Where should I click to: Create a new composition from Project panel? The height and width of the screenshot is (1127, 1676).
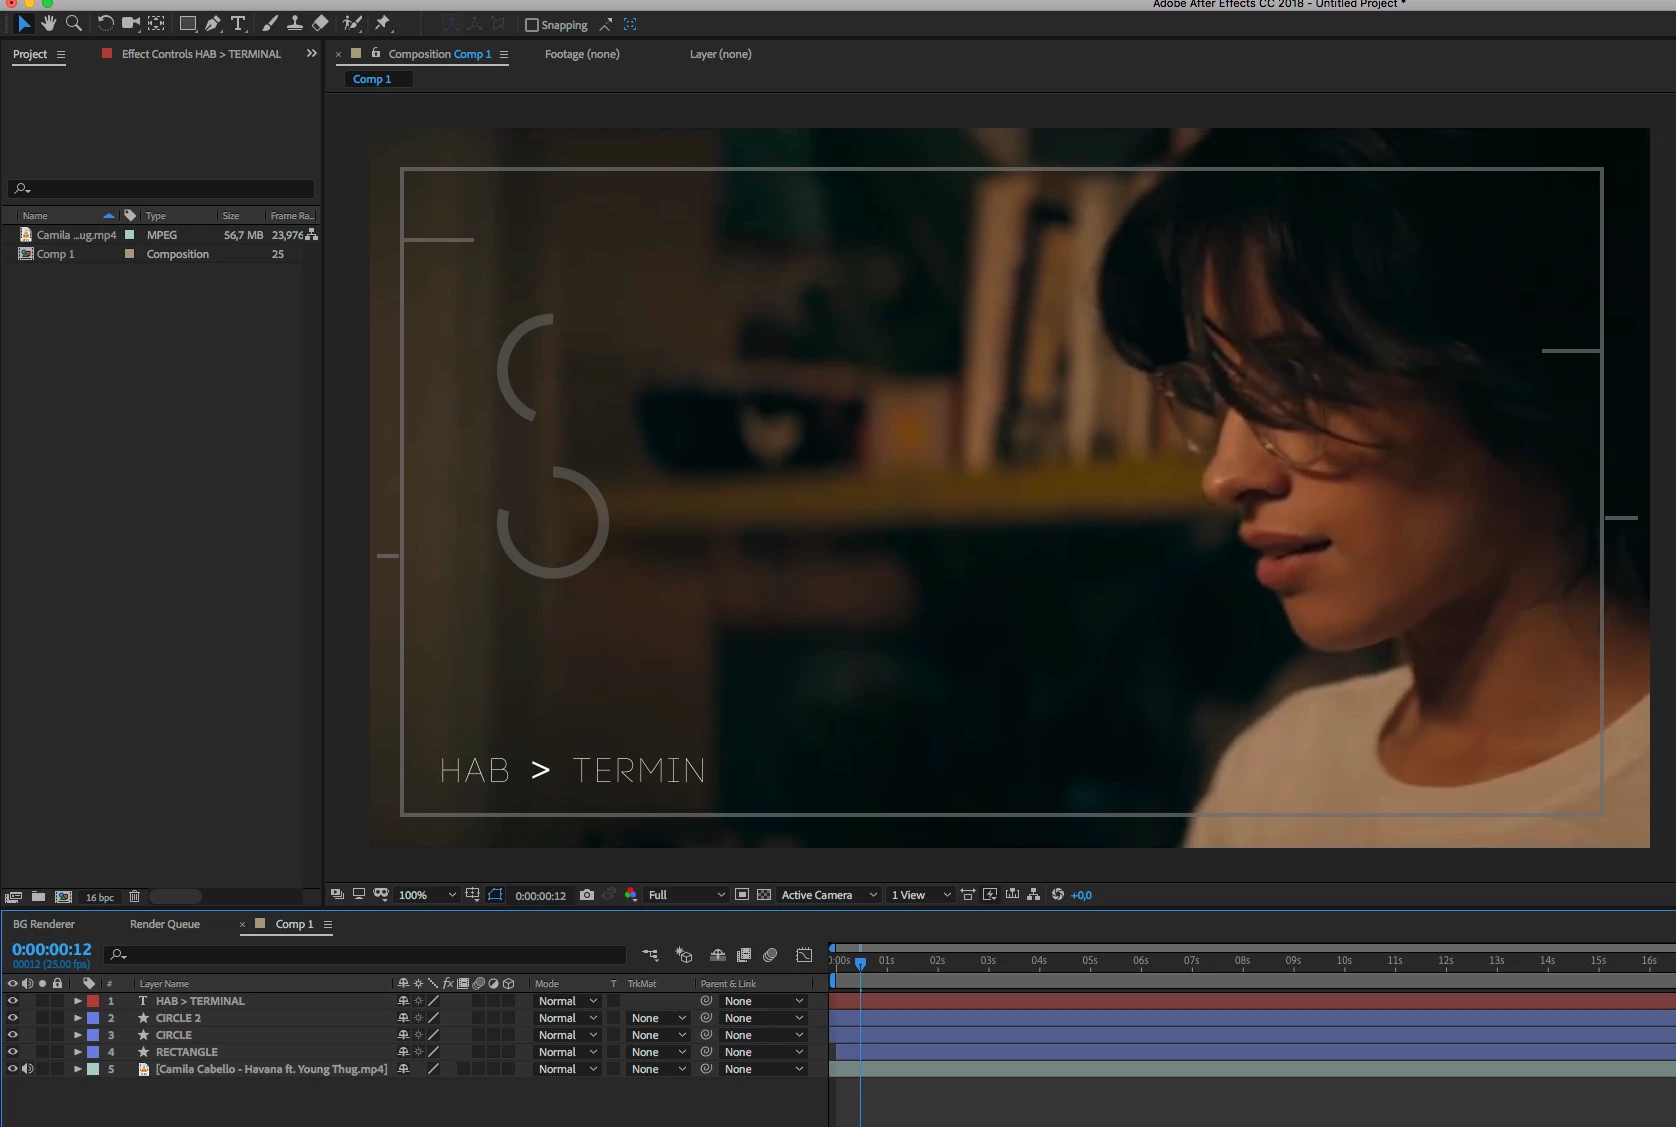pos(64,897)
